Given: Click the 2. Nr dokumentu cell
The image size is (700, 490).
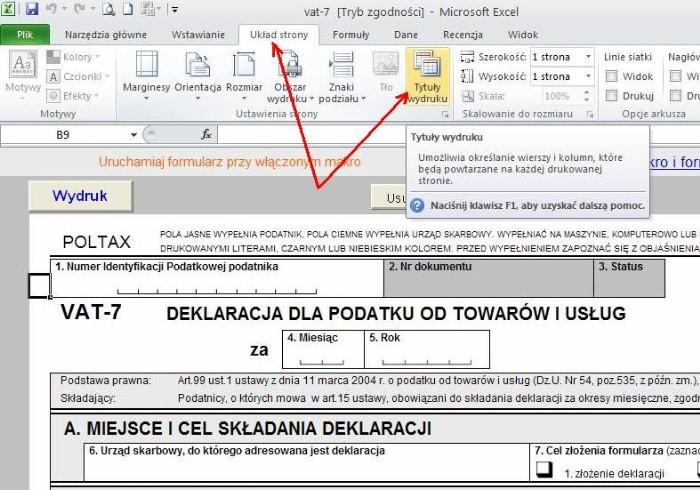Looking at the screenshot, I should coord(488,278).
